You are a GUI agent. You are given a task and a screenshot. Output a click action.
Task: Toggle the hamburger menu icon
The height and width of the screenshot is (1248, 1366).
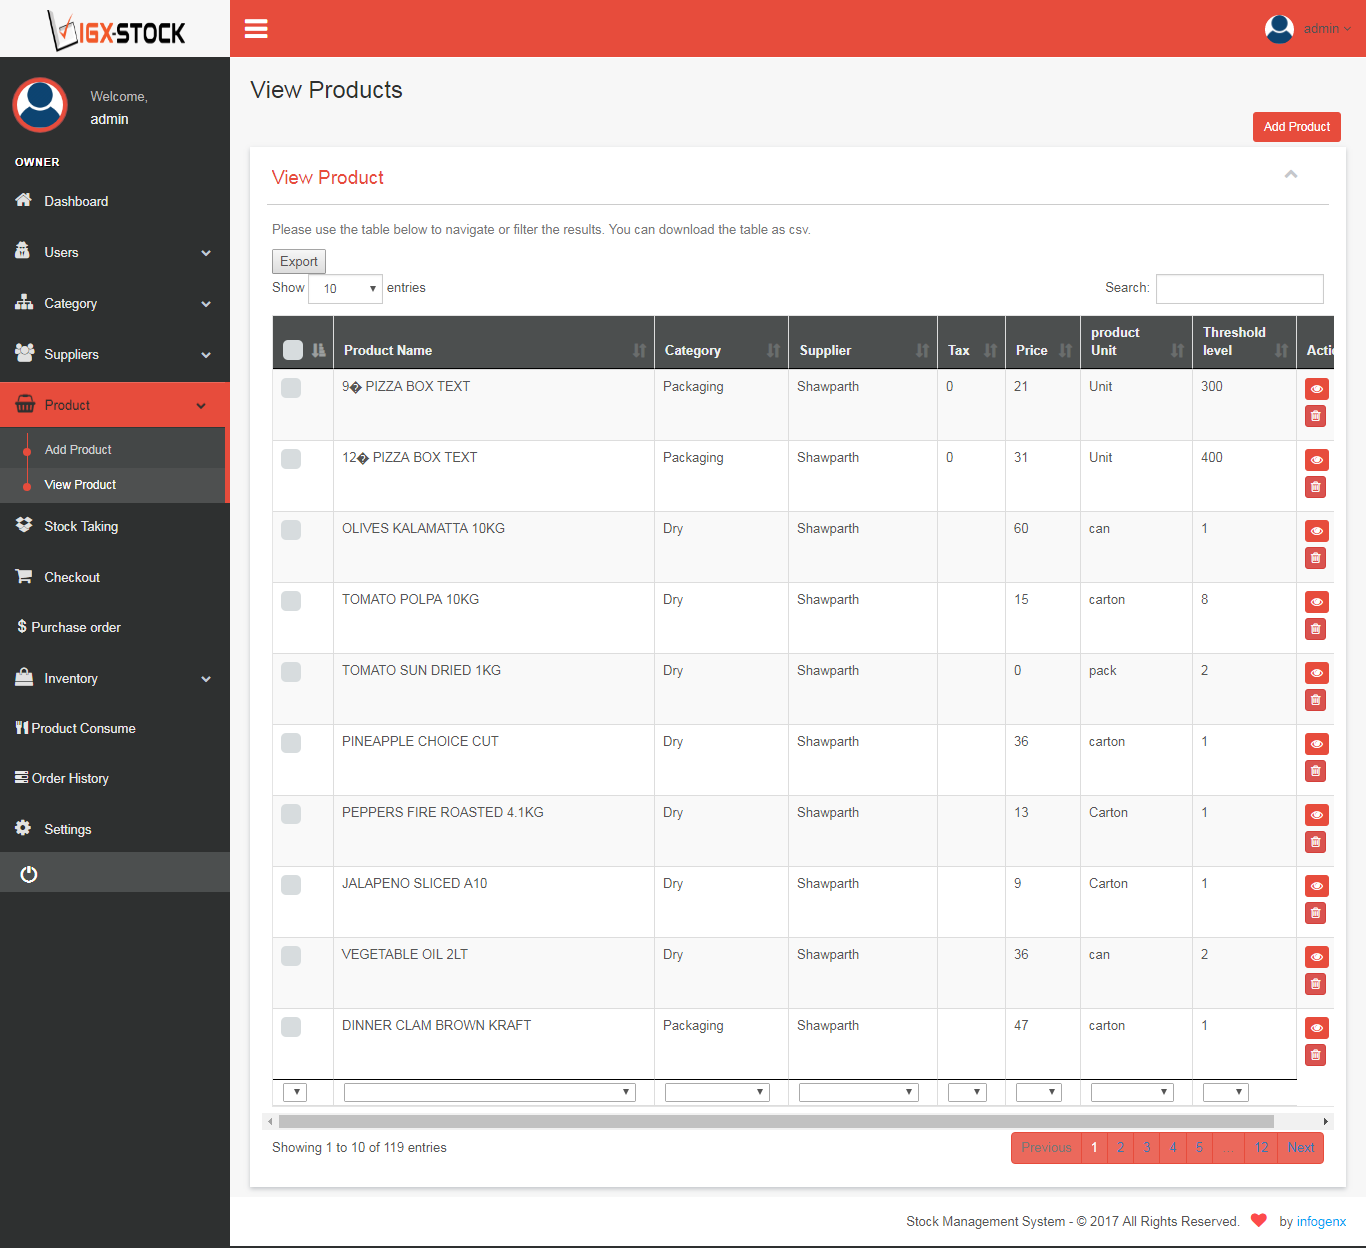click(x=256, y=29)
